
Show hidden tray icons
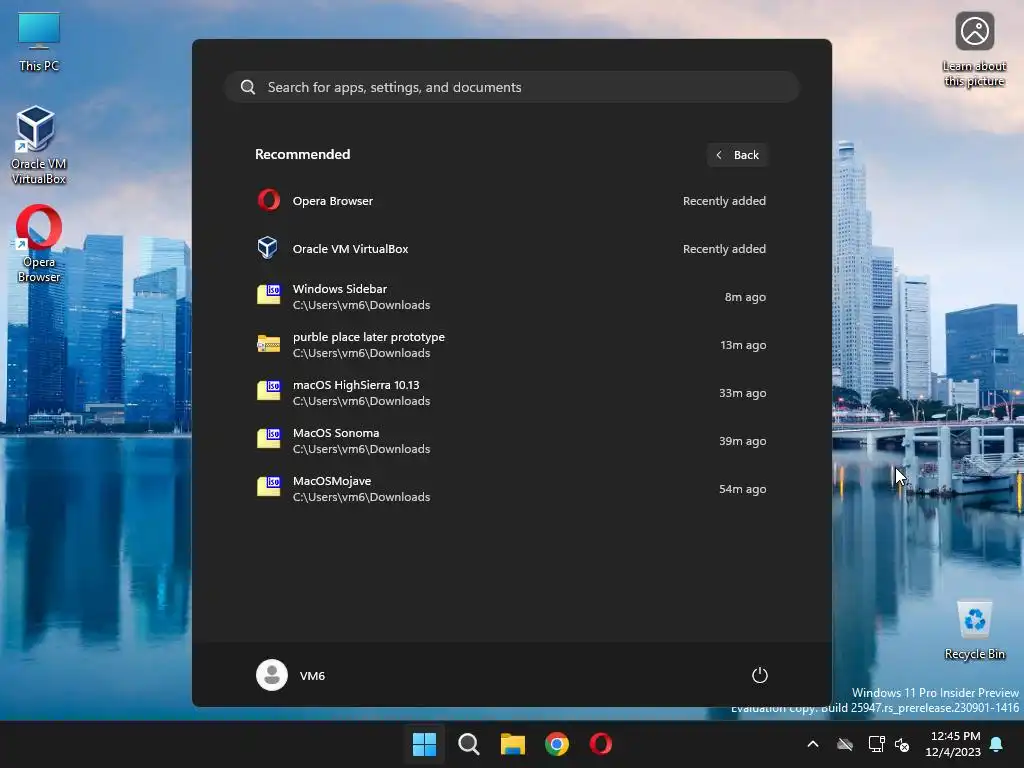[x=812, y=744]
